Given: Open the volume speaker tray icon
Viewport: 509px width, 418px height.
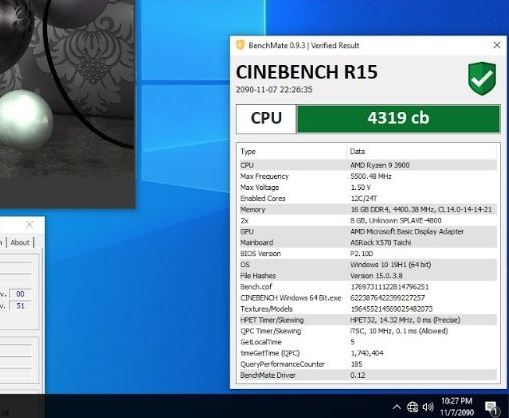Looking at the screenshot, I should point(428,407).
